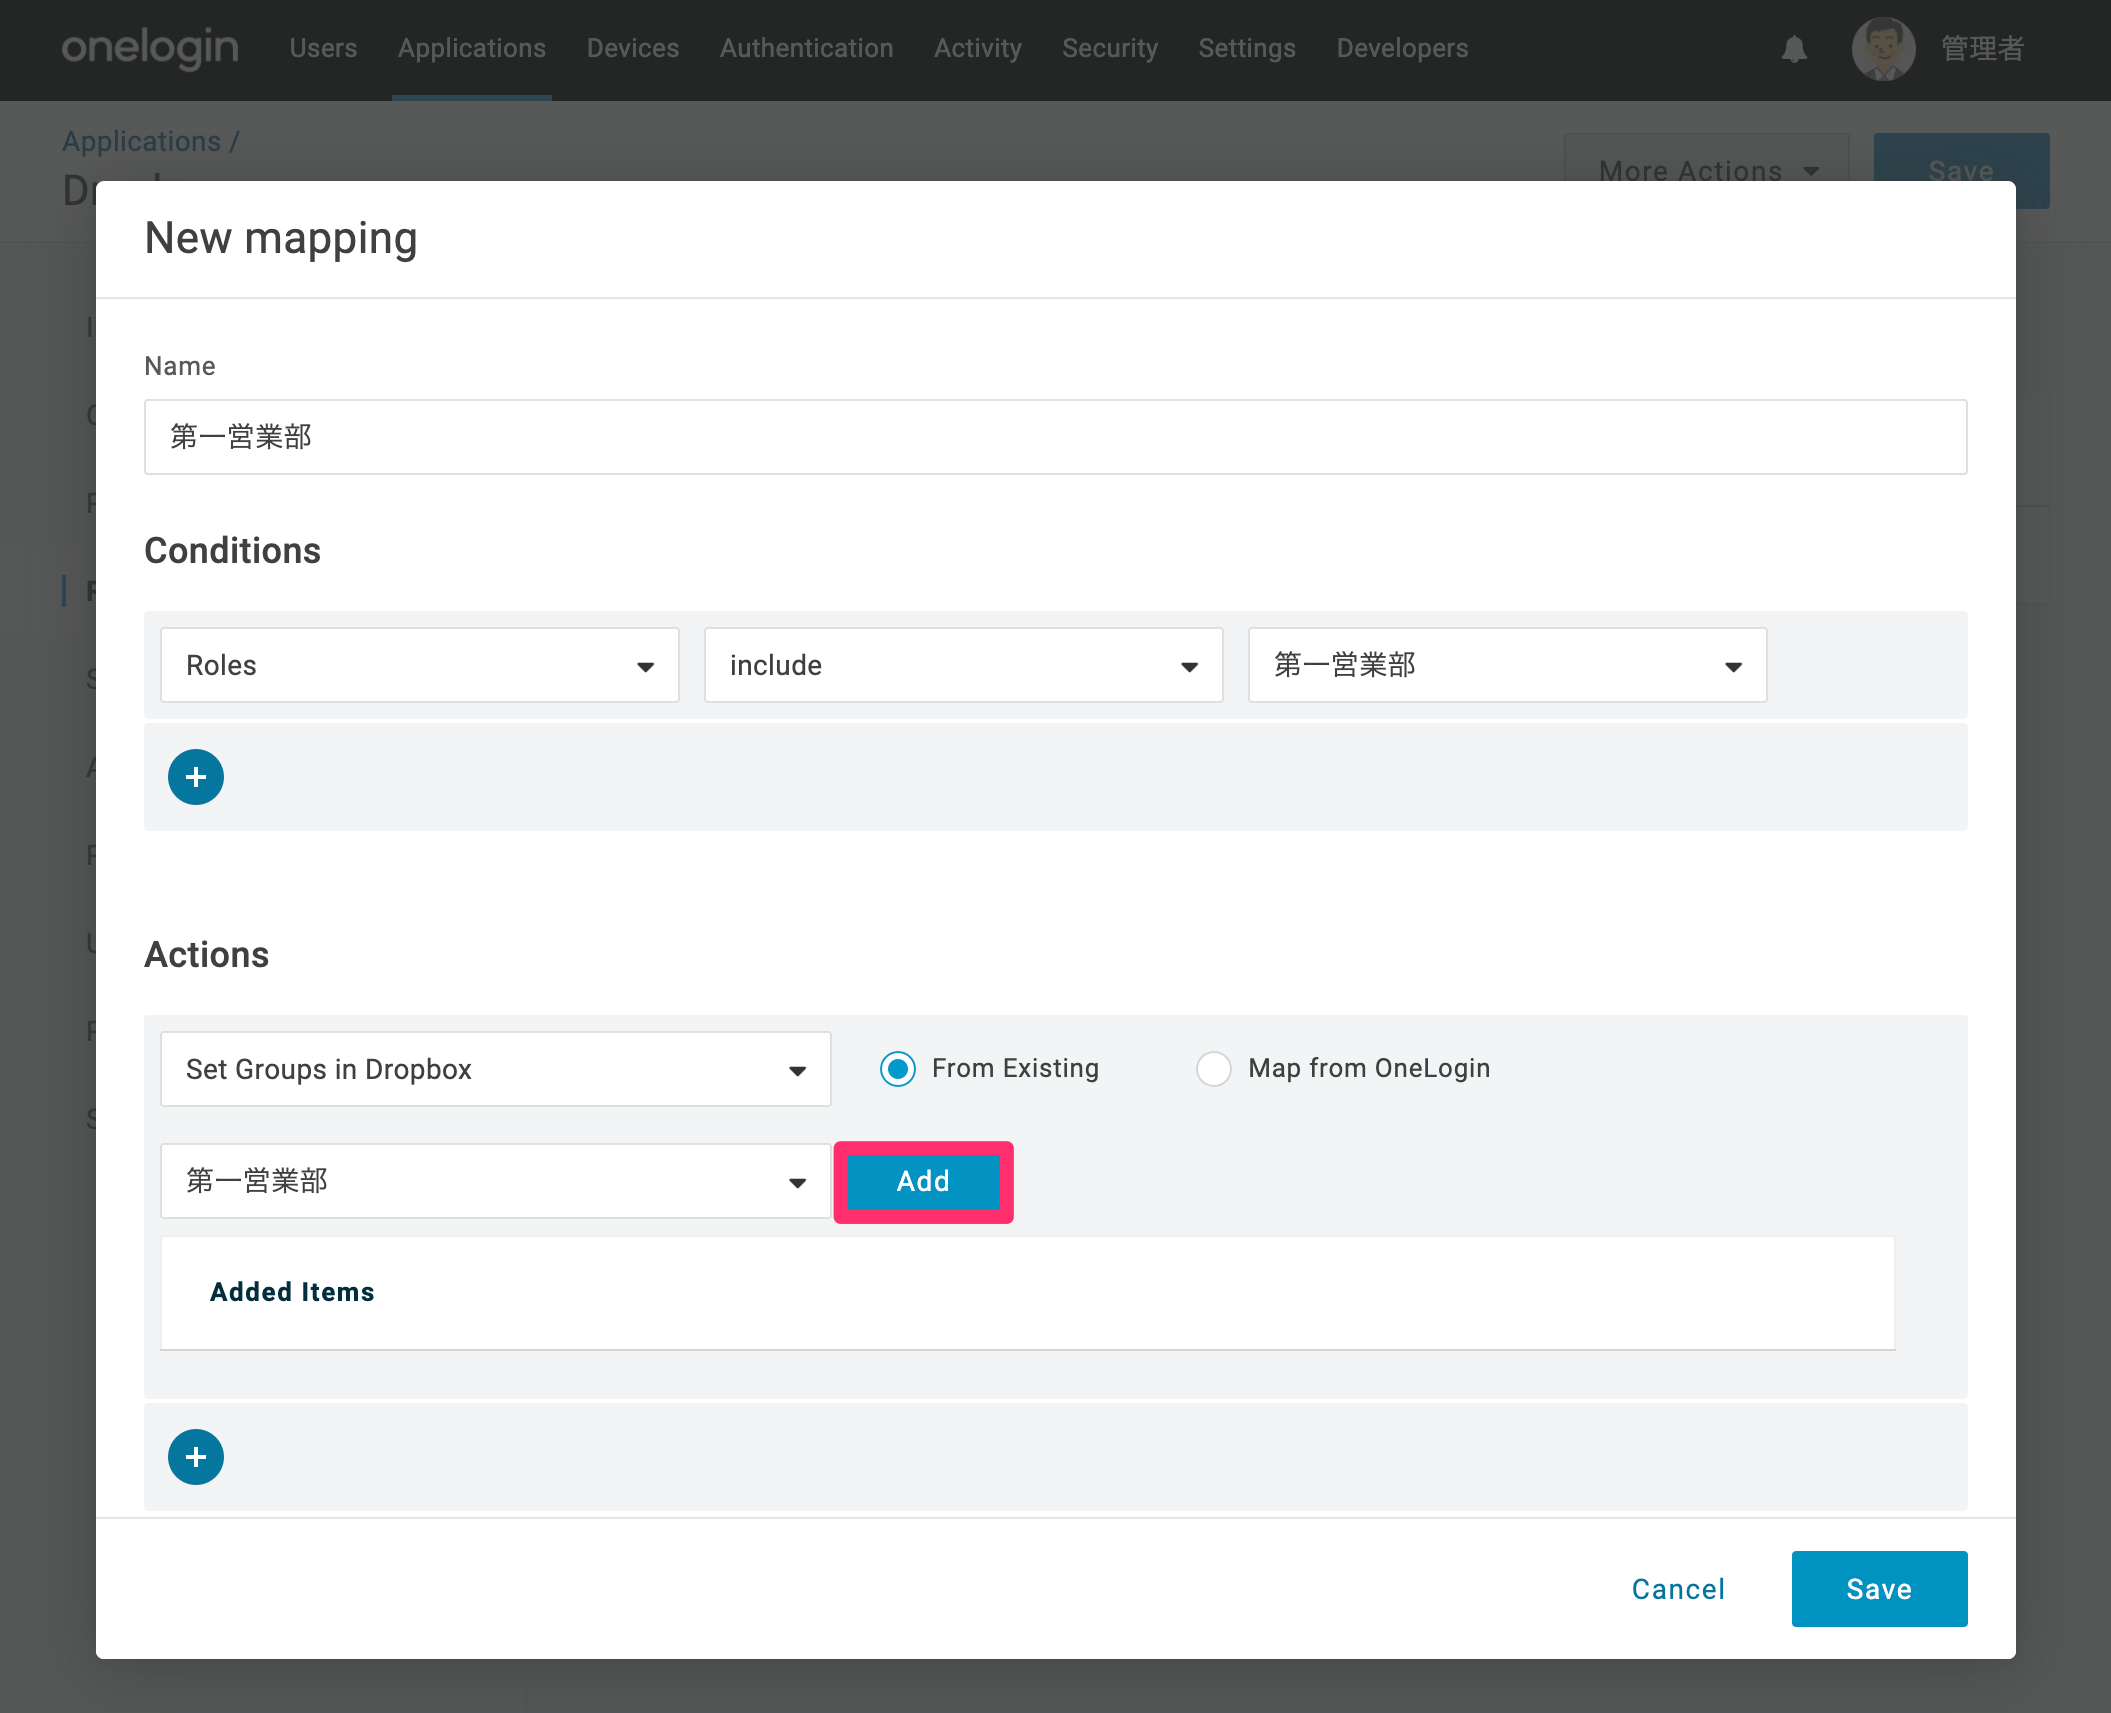Open the Security menu

[x=1110, y=48]
